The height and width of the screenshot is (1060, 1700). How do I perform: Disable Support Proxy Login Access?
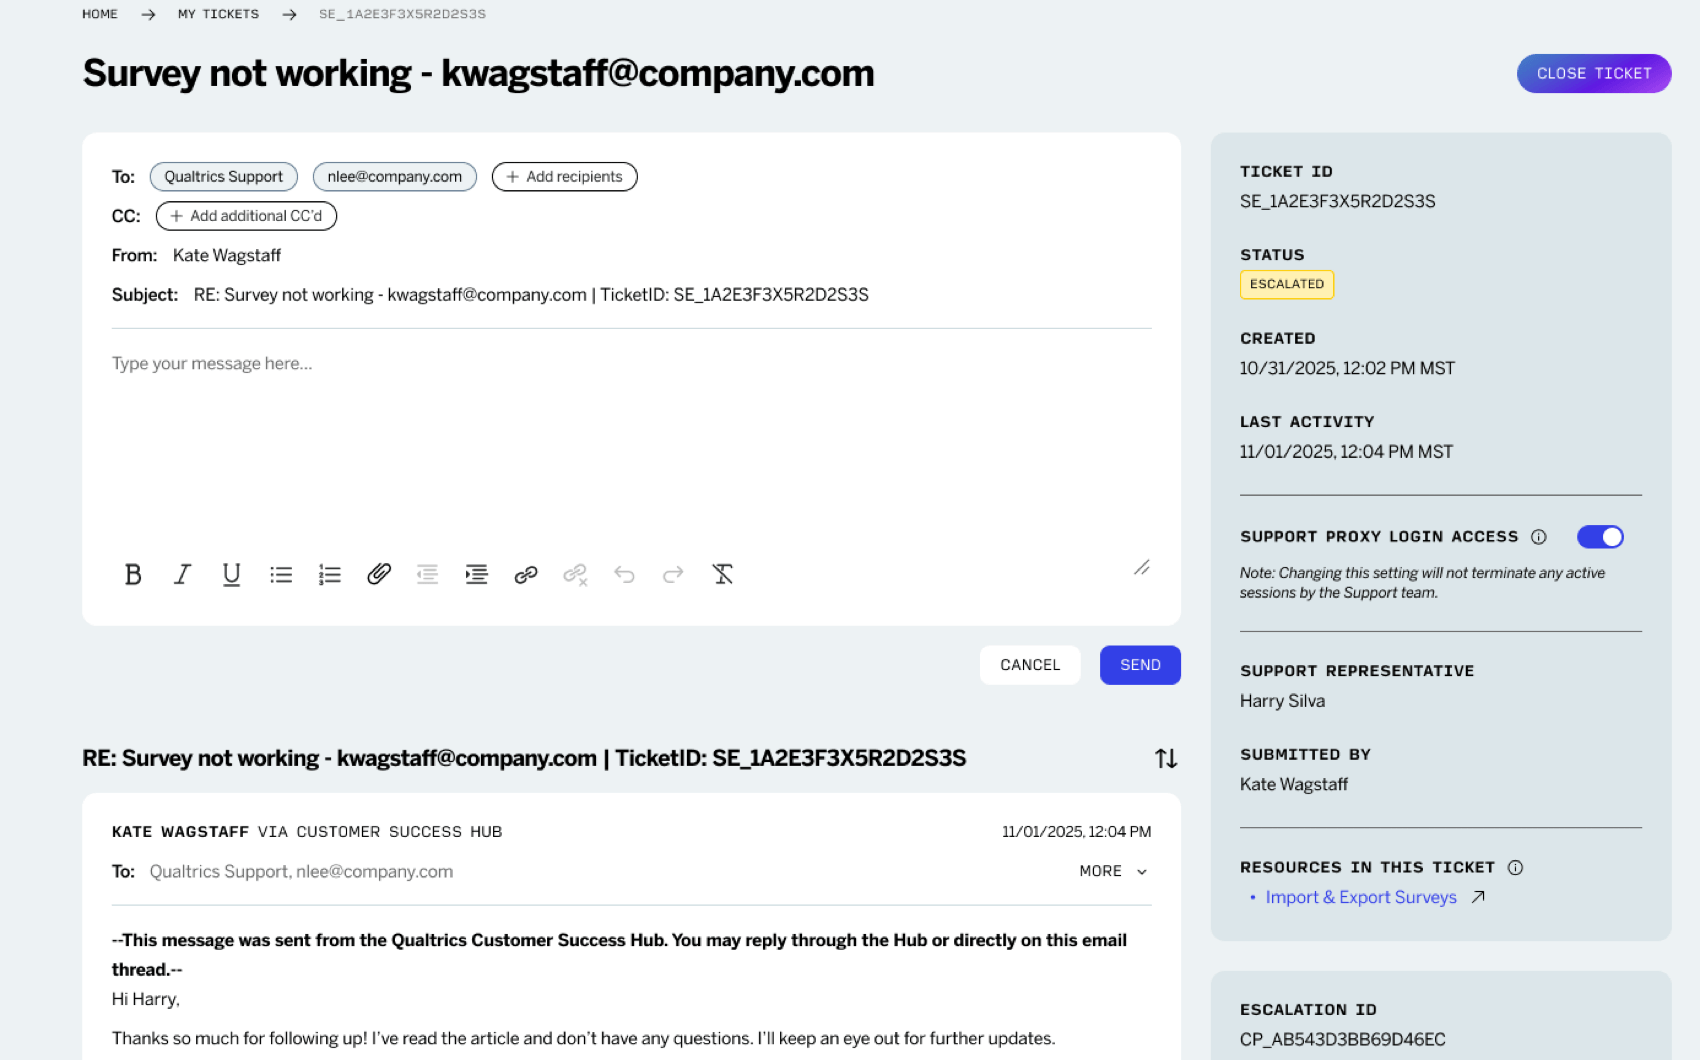point(1600,536)
